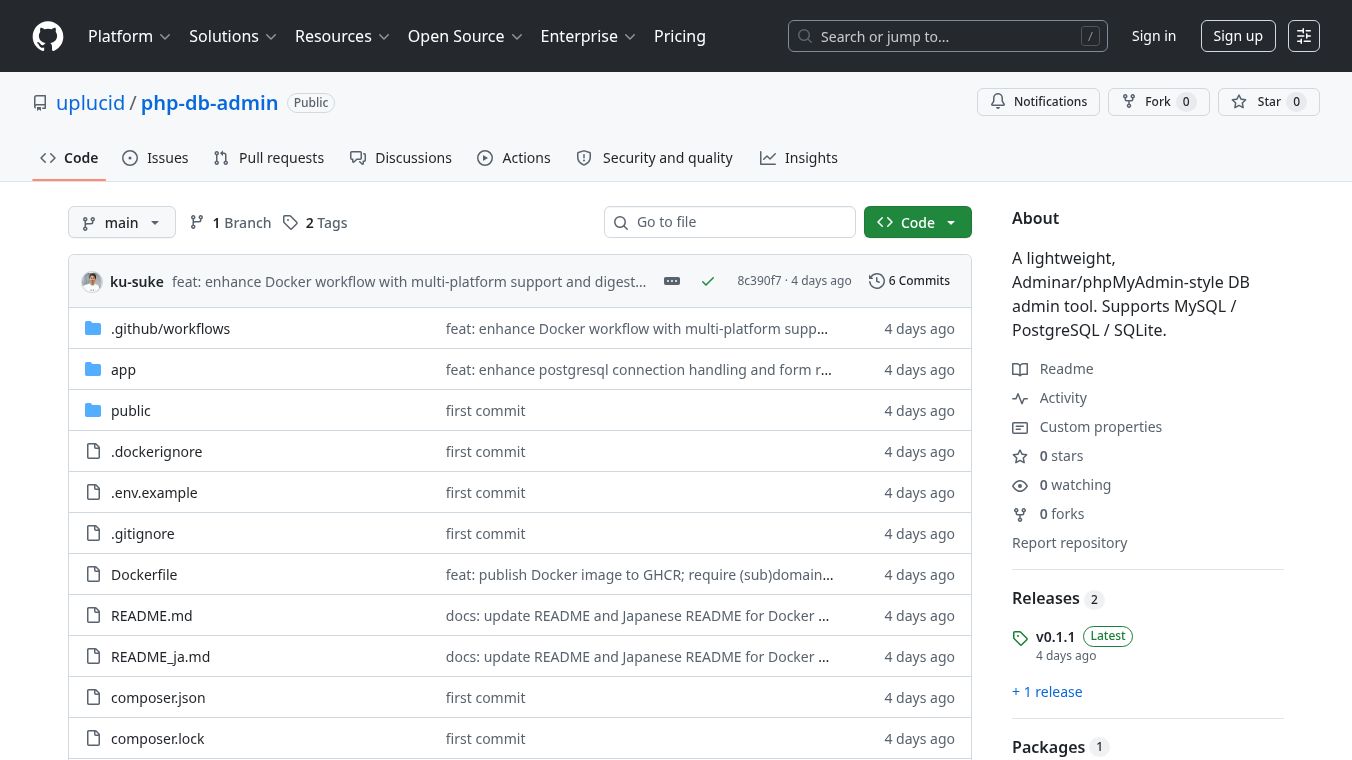Click the Notifications button
Screen dimensions: 1352x760
pyautogui.click(x=1039, y=102)
